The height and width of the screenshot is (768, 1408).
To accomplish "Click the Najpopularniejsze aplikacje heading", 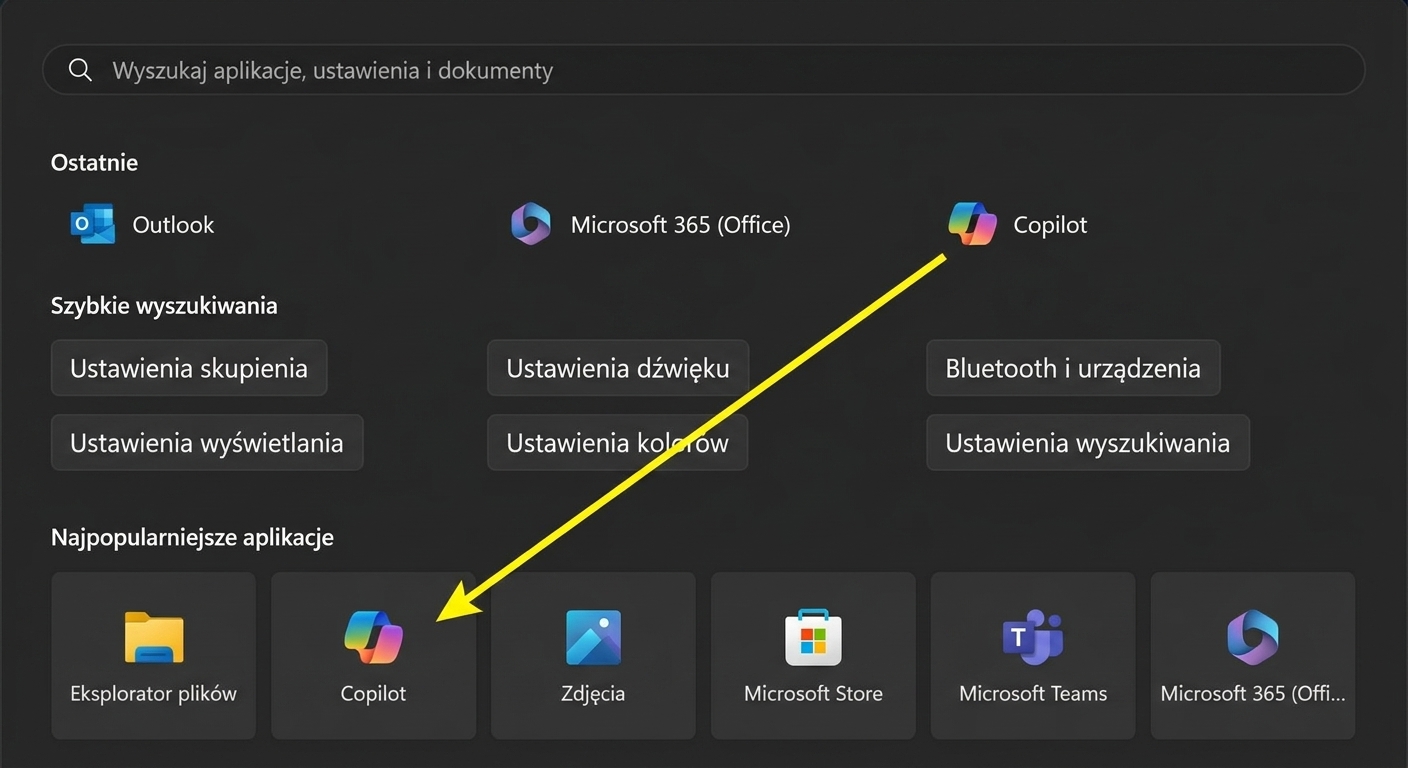I will [x=192, y=537].
